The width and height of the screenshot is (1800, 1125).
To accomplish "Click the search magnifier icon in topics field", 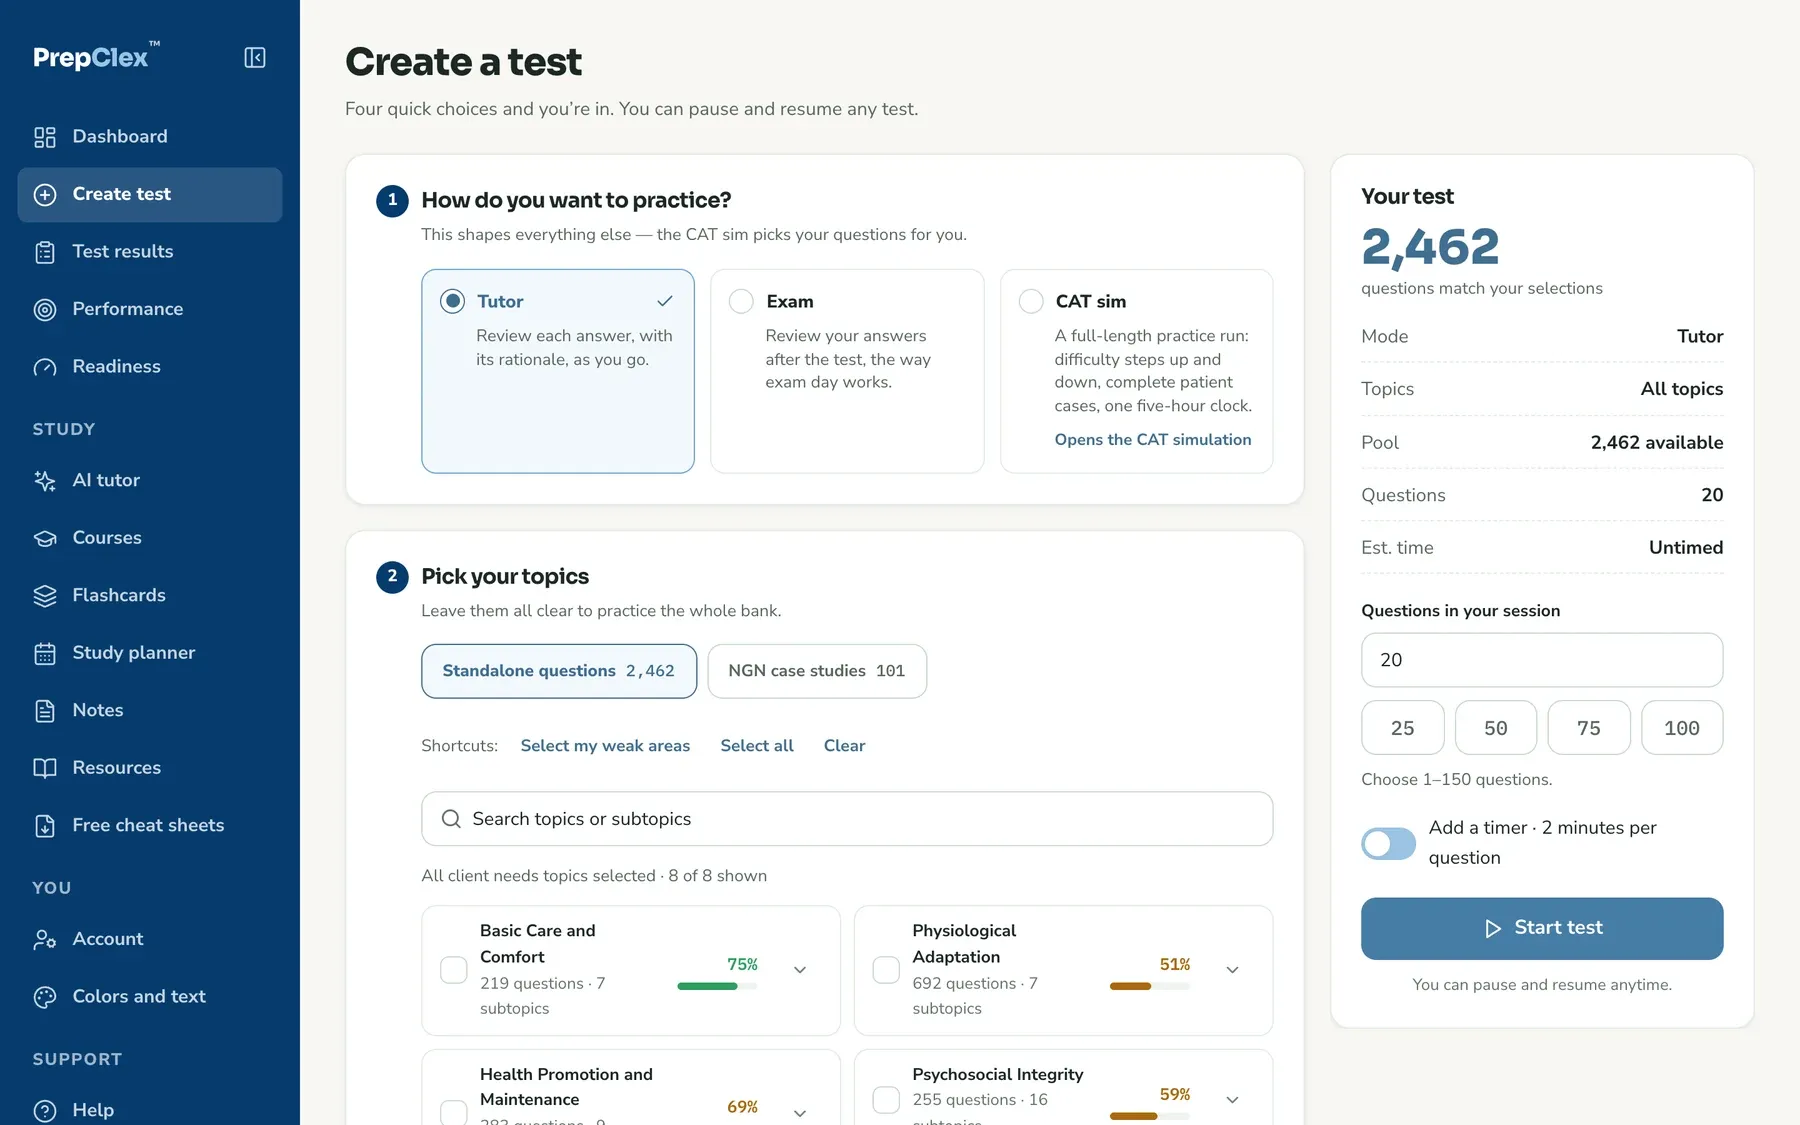I will pyautogui.click(x=451, y=819).
